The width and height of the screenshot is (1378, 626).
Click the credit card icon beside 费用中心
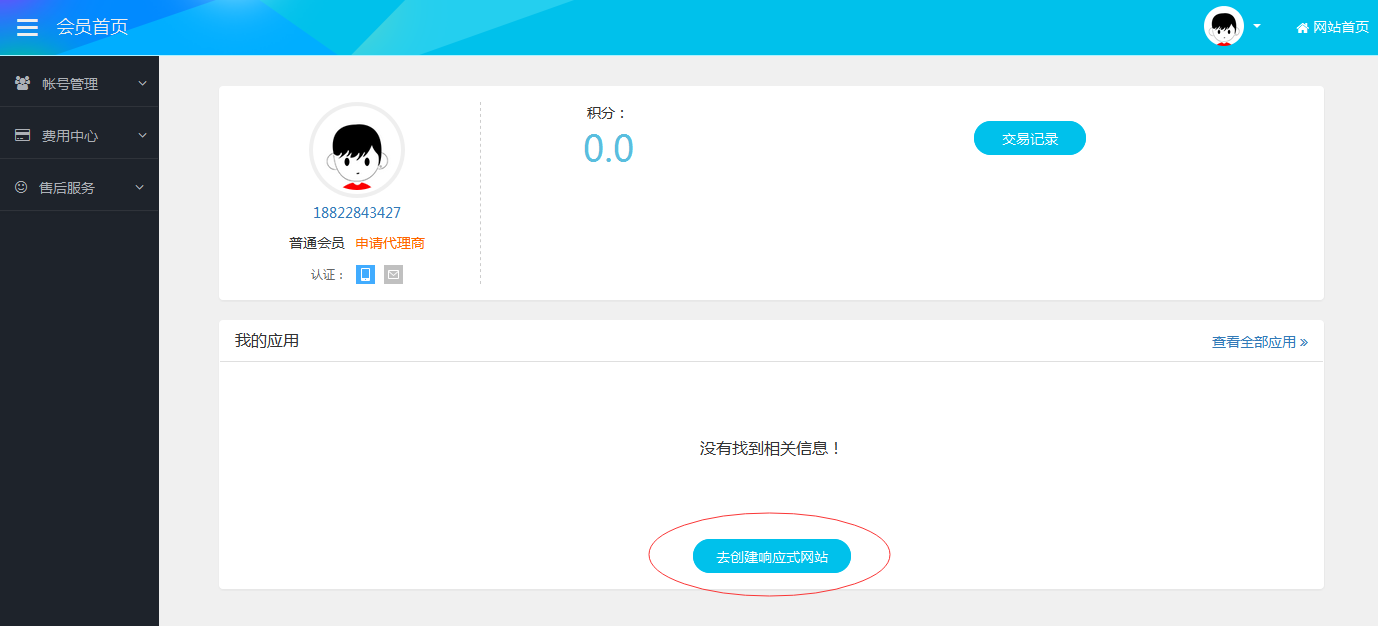click(x=22, y=135)
